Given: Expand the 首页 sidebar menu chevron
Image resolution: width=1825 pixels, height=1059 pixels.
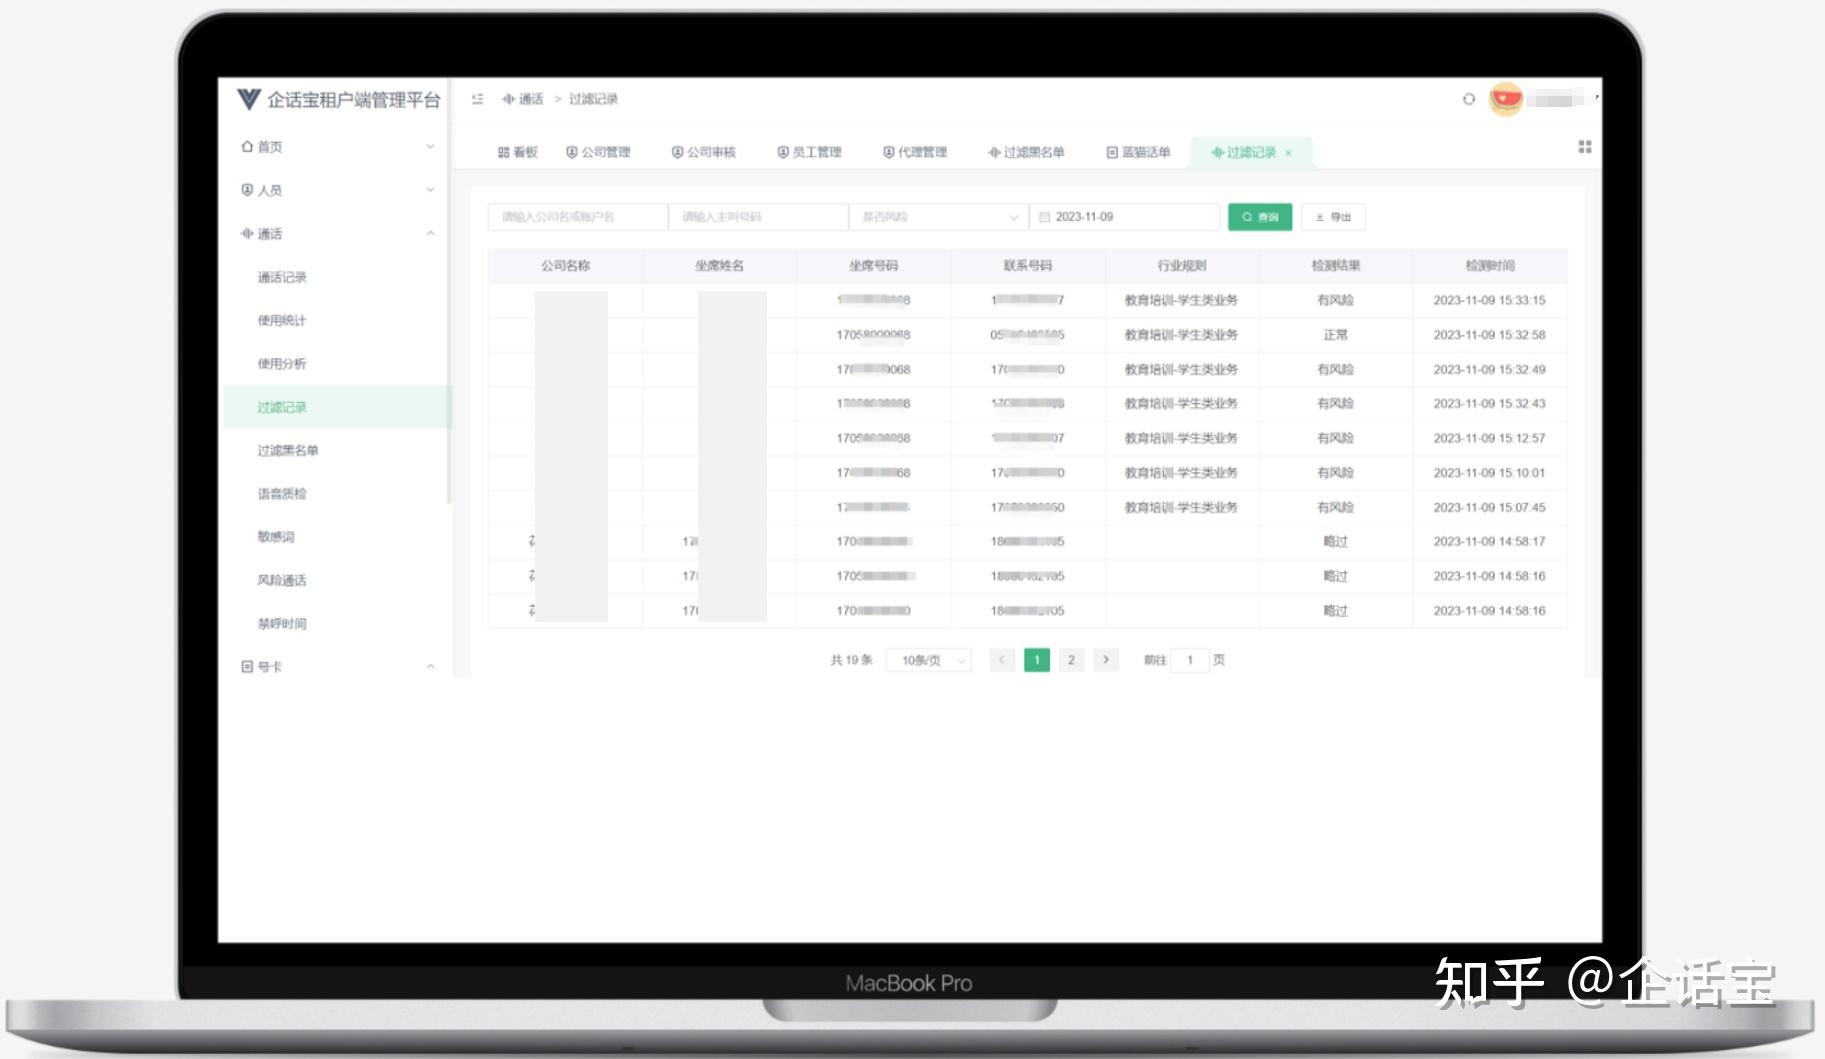Looking at the screenshot, I should point(430,146).
